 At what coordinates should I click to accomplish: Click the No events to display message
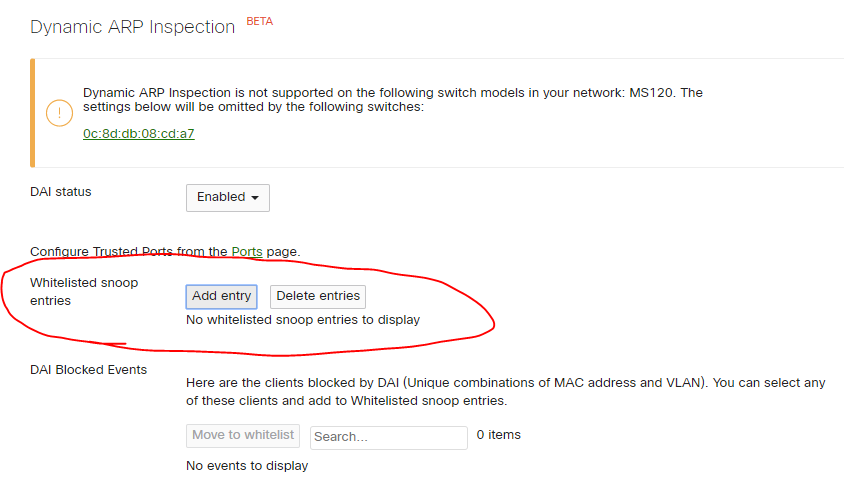pyautogui.click(x=247, y=466)
